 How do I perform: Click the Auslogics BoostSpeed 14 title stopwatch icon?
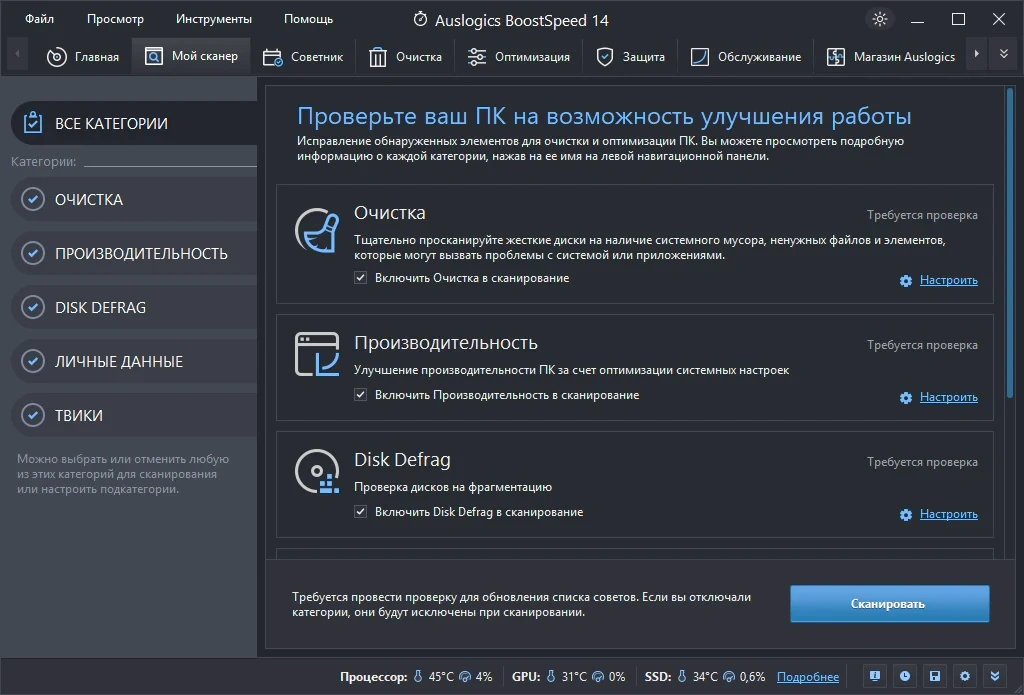coord(421,19)
